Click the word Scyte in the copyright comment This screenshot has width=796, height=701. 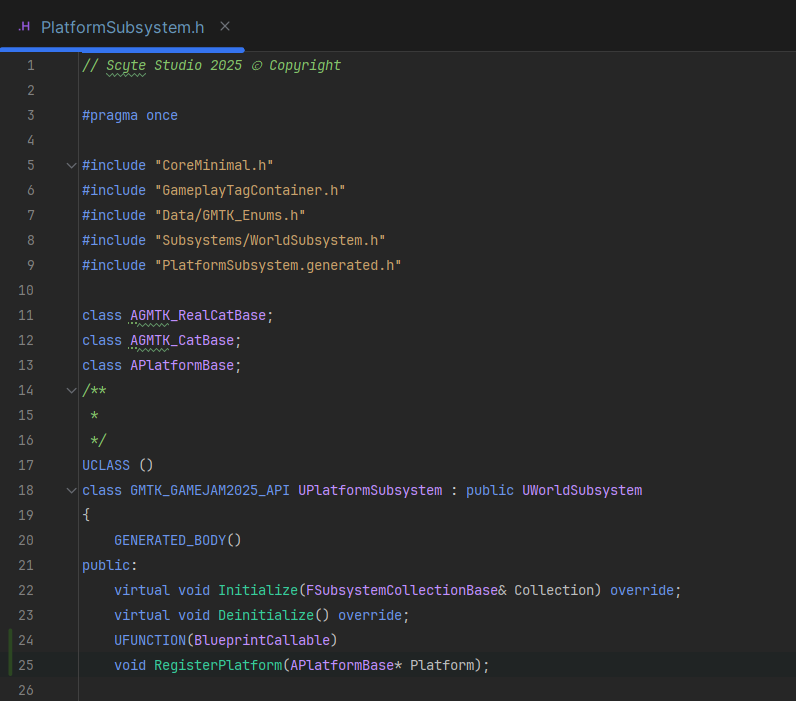(126, 66)
